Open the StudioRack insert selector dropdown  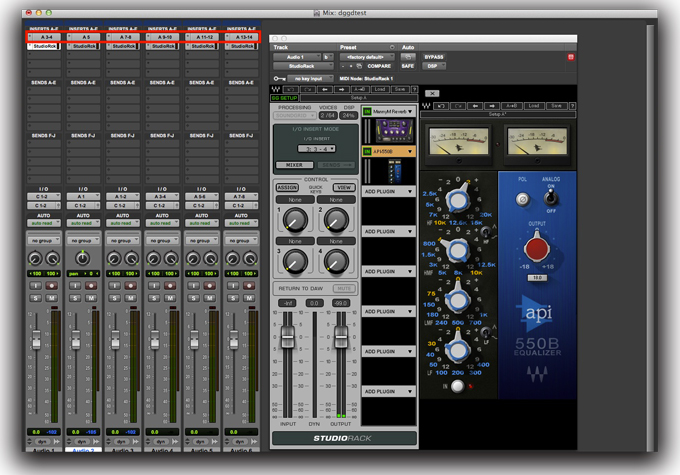click(x=304, y=66)
